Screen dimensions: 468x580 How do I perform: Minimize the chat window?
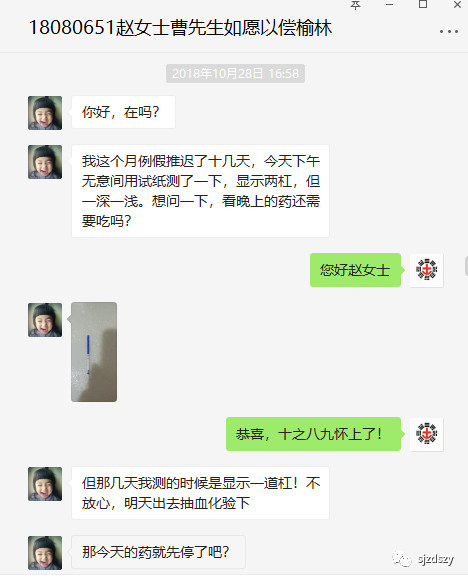[389, 5]
